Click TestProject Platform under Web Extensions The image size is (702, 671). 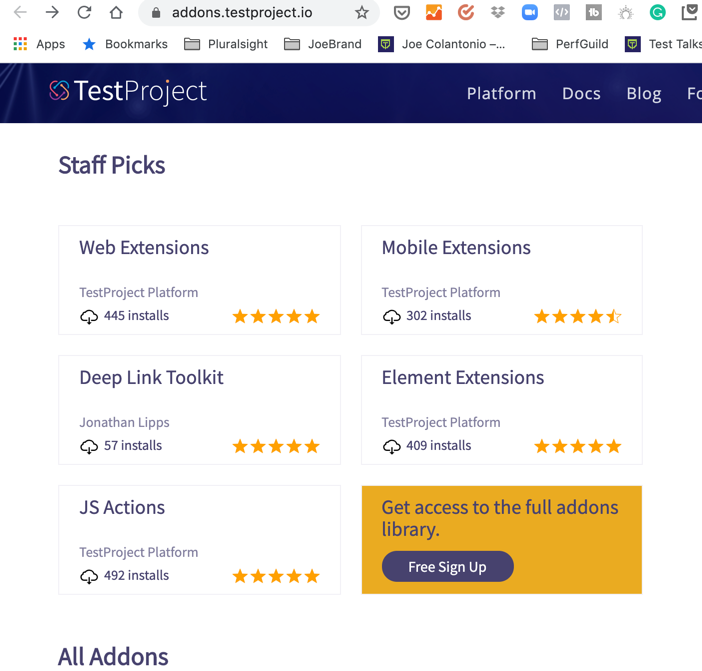[x=139, y=292]
